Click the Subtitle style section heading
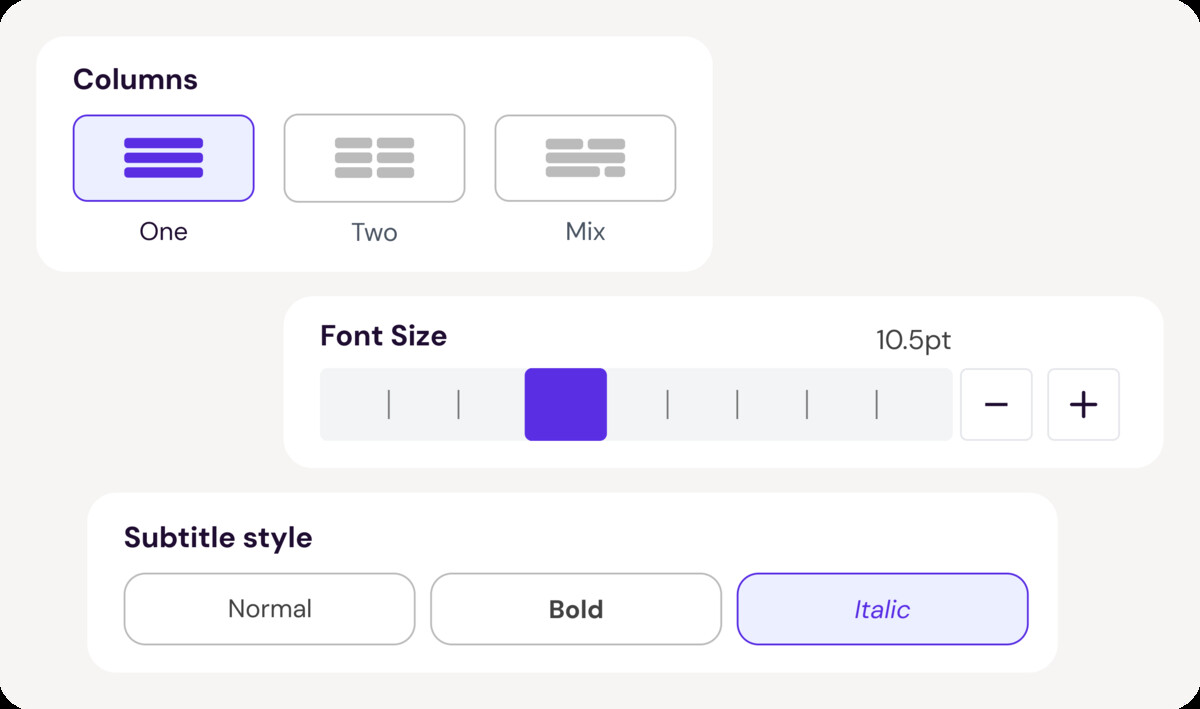 point(218,538)
